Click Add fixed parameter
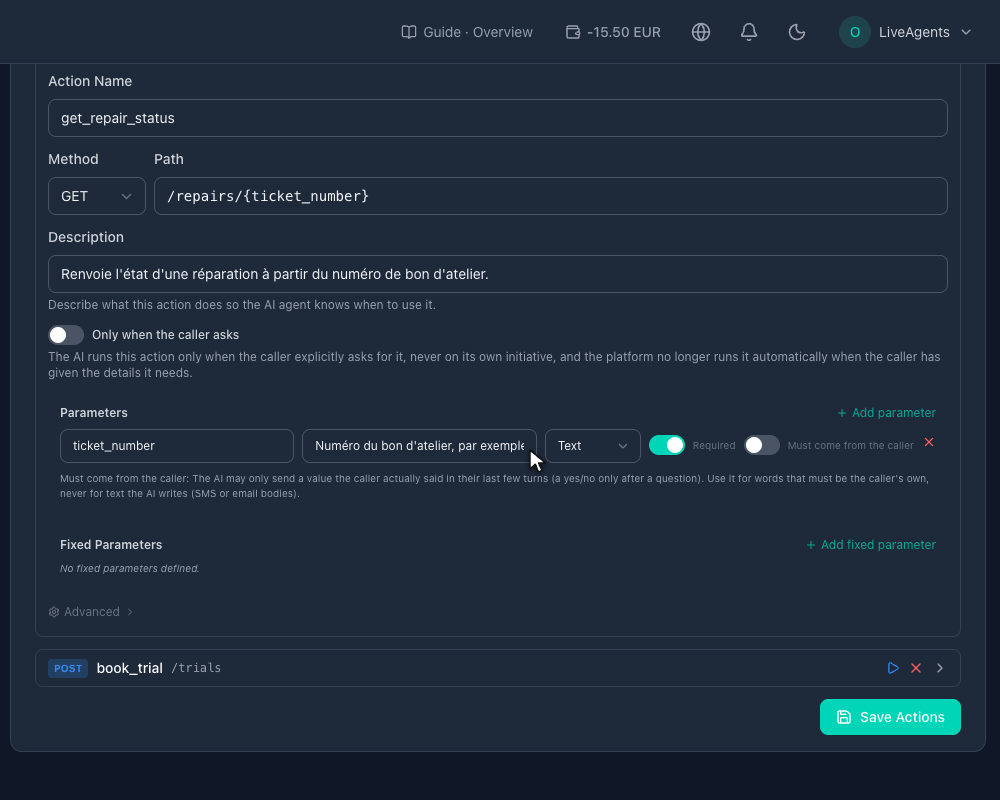Screen dimensions: 1000x800 (871, 545)
